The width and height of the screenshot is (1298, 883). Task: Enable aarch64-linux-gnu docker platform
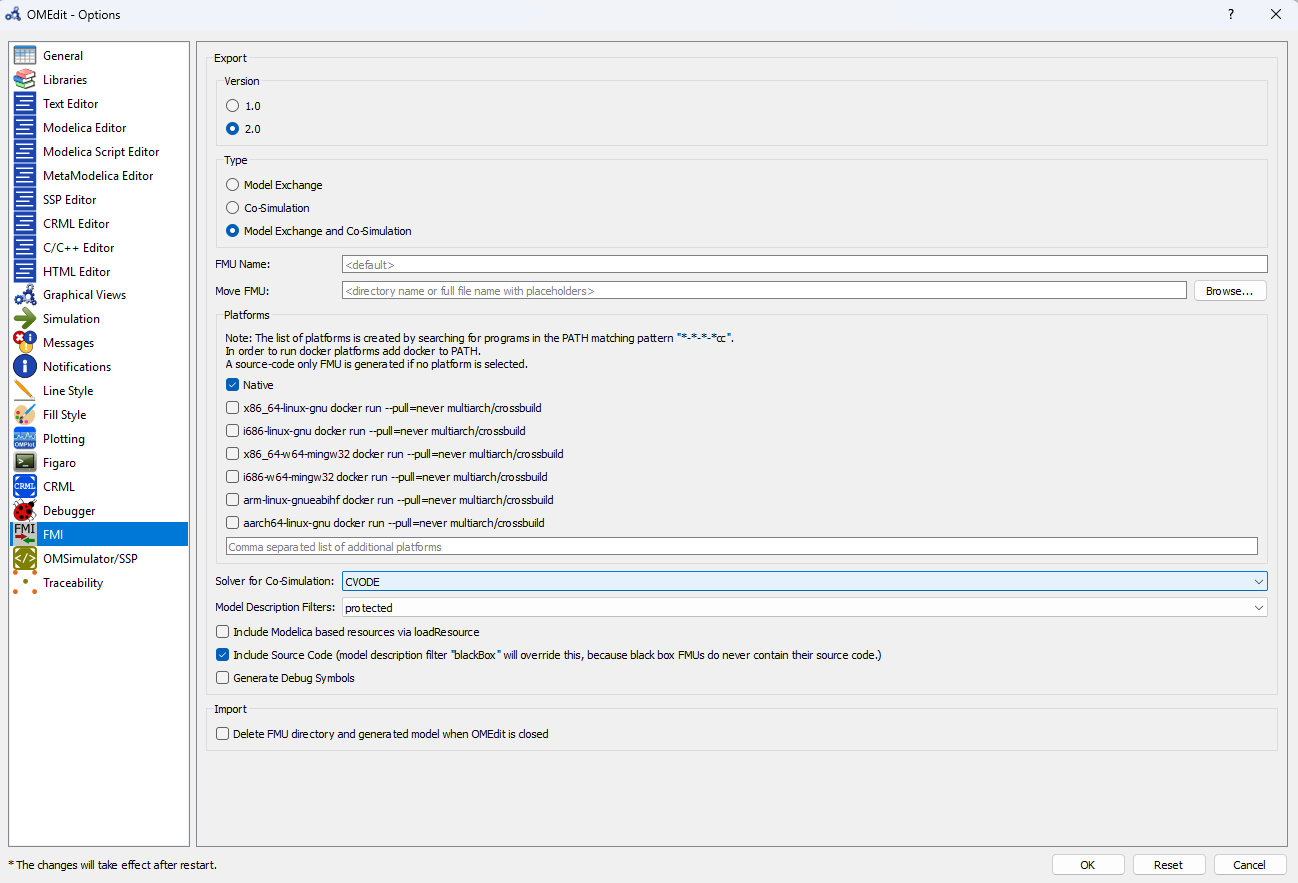pos(233,523)
